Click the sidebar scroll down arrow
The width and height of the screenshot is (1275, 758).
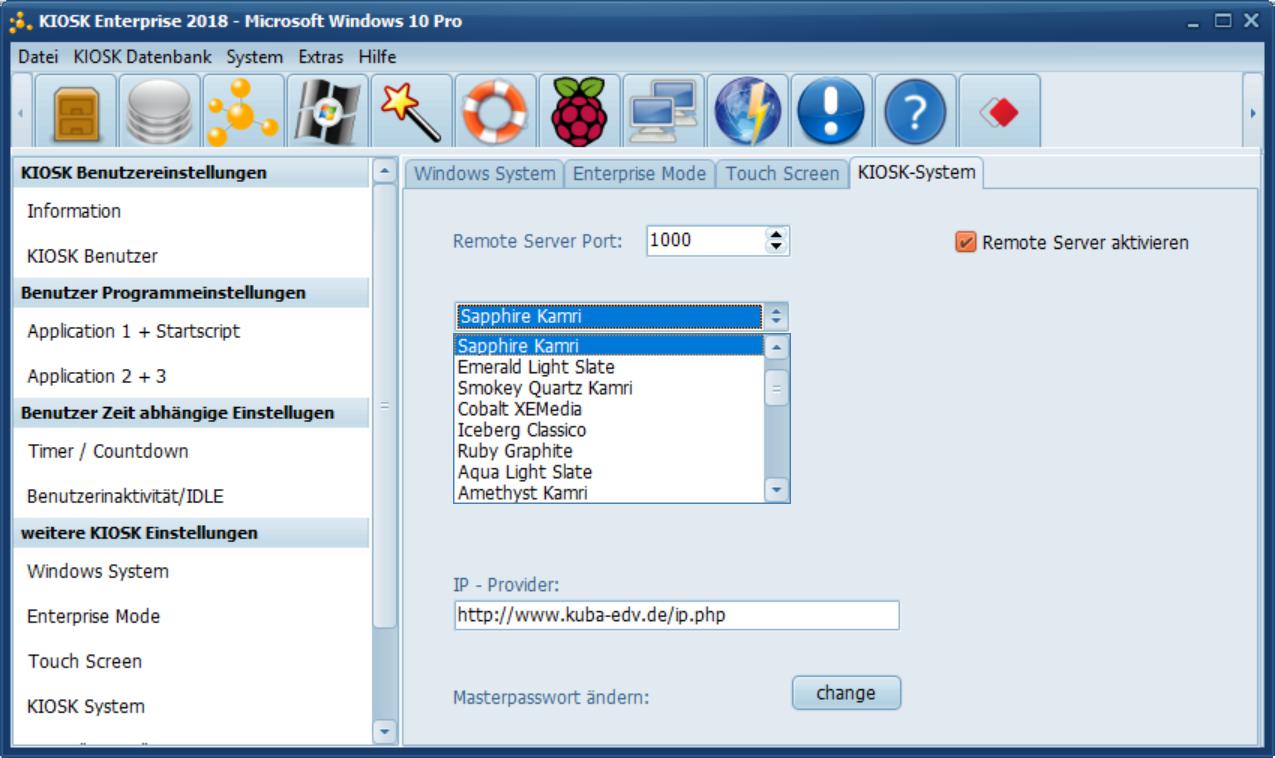click(384, 732)
